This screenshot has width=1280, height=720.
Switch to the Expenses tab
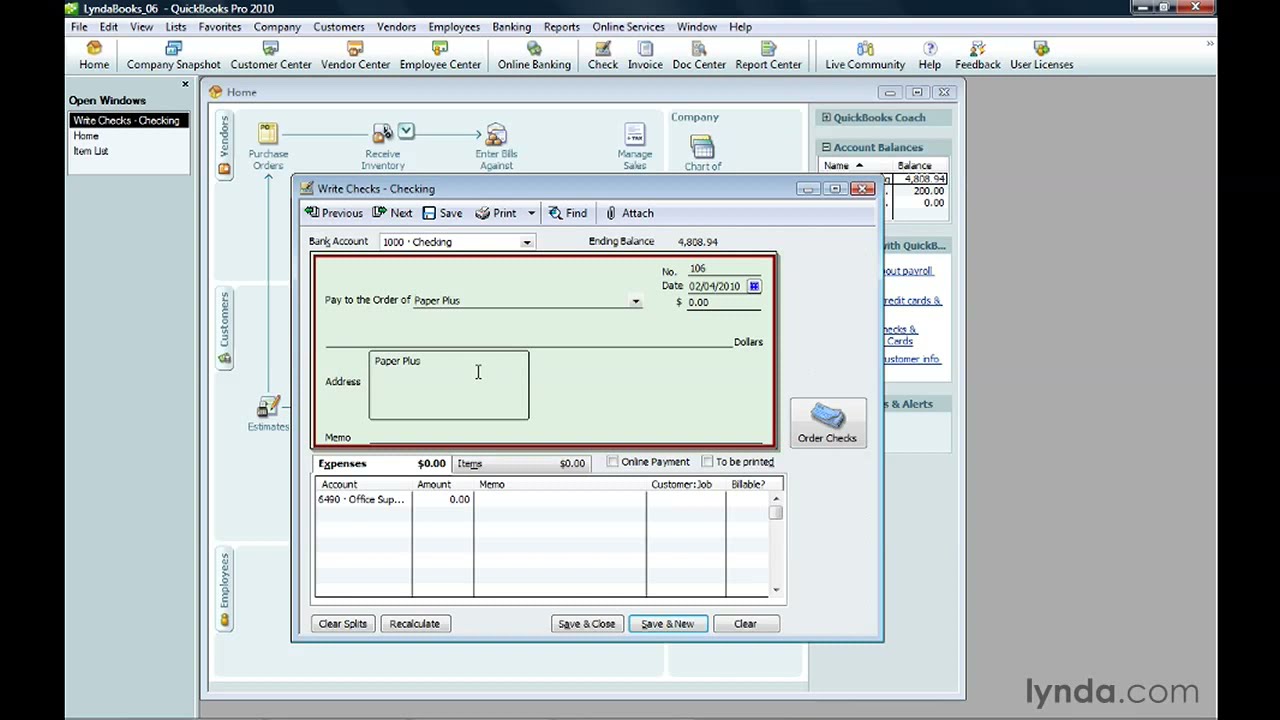(x=381, y=464)
